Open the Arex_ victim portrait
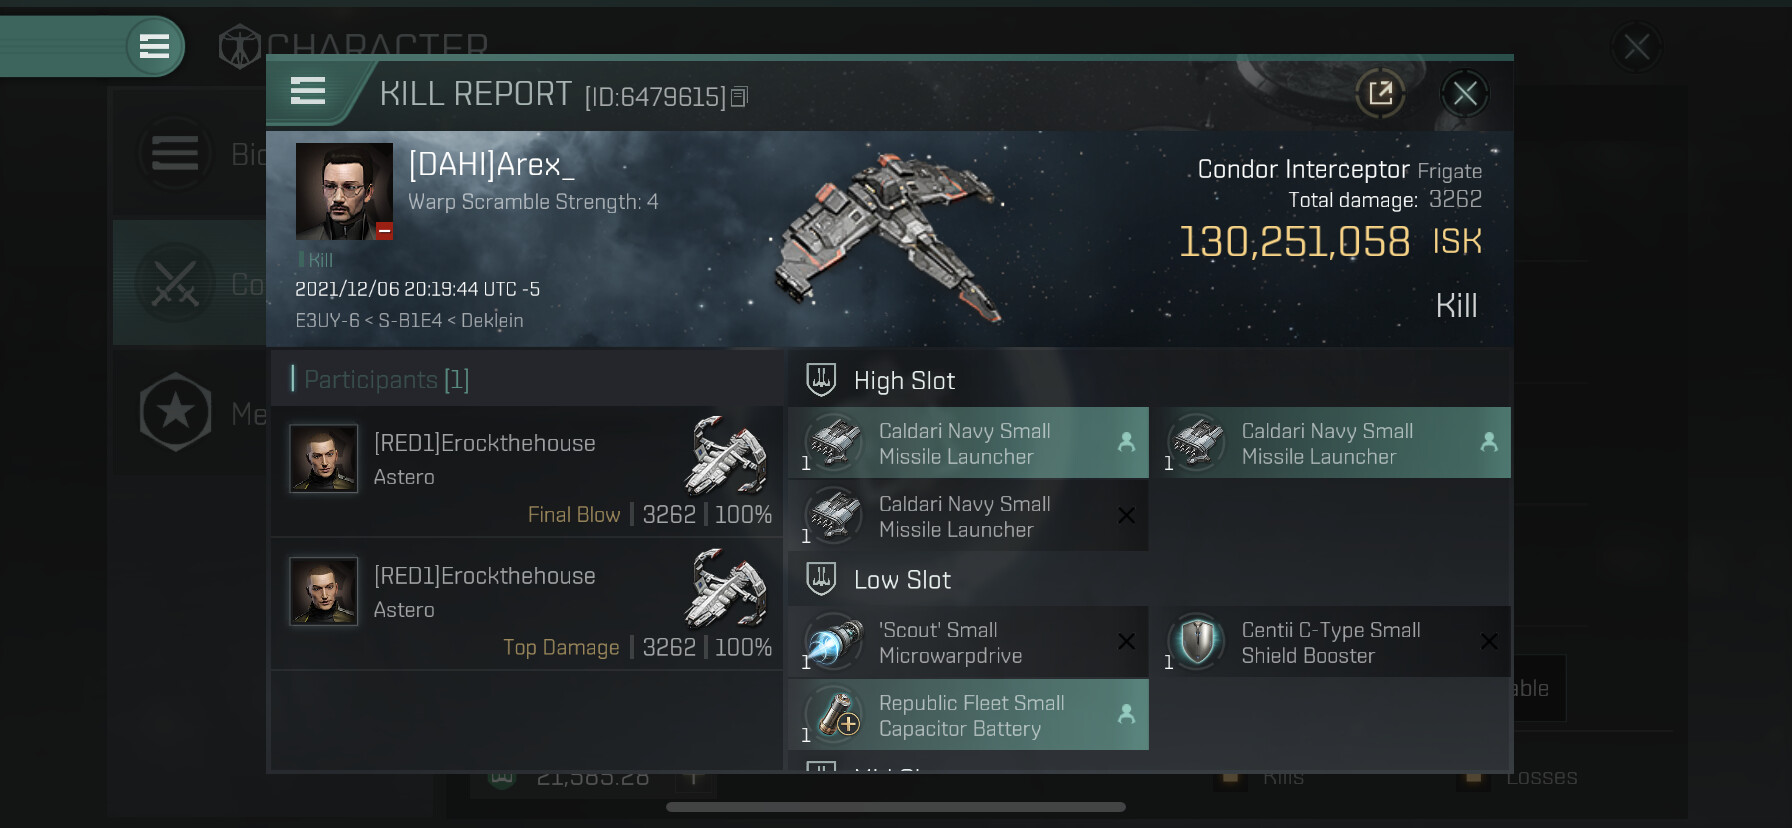This screenshot has width=1792, height=828. click(x=344, y=191)
